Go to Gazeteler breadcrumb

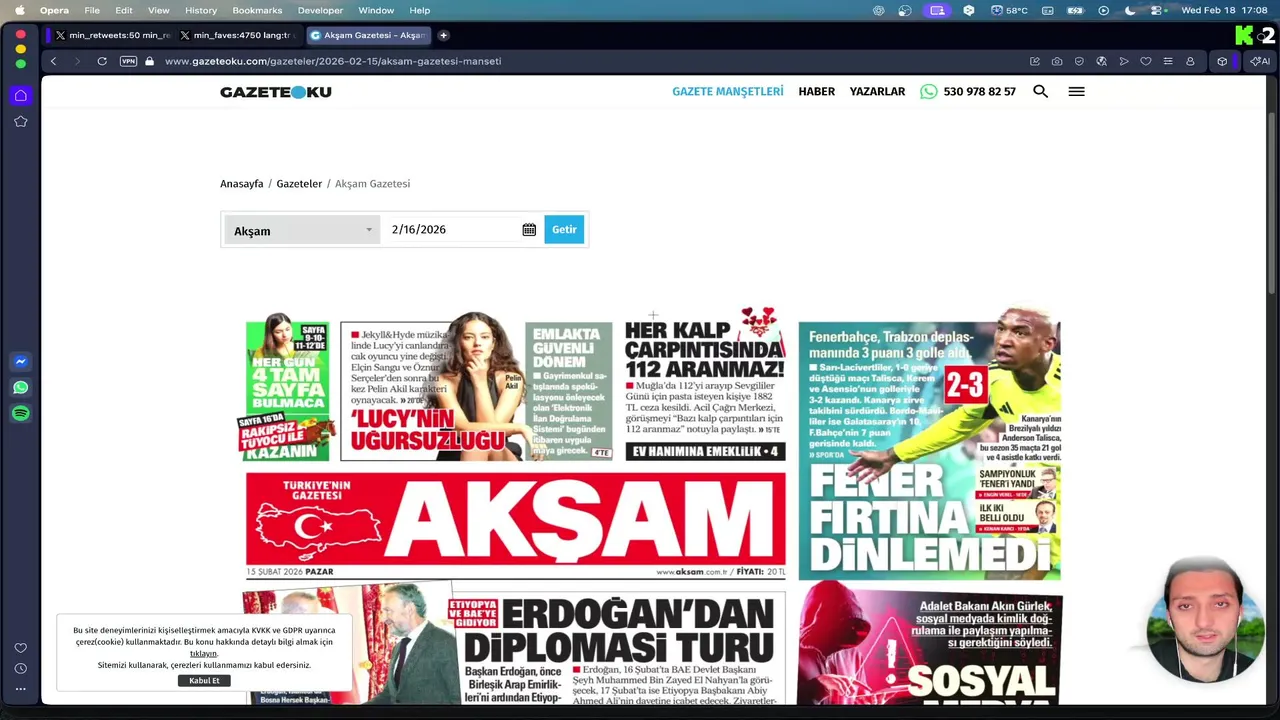[x=299, y=184]
